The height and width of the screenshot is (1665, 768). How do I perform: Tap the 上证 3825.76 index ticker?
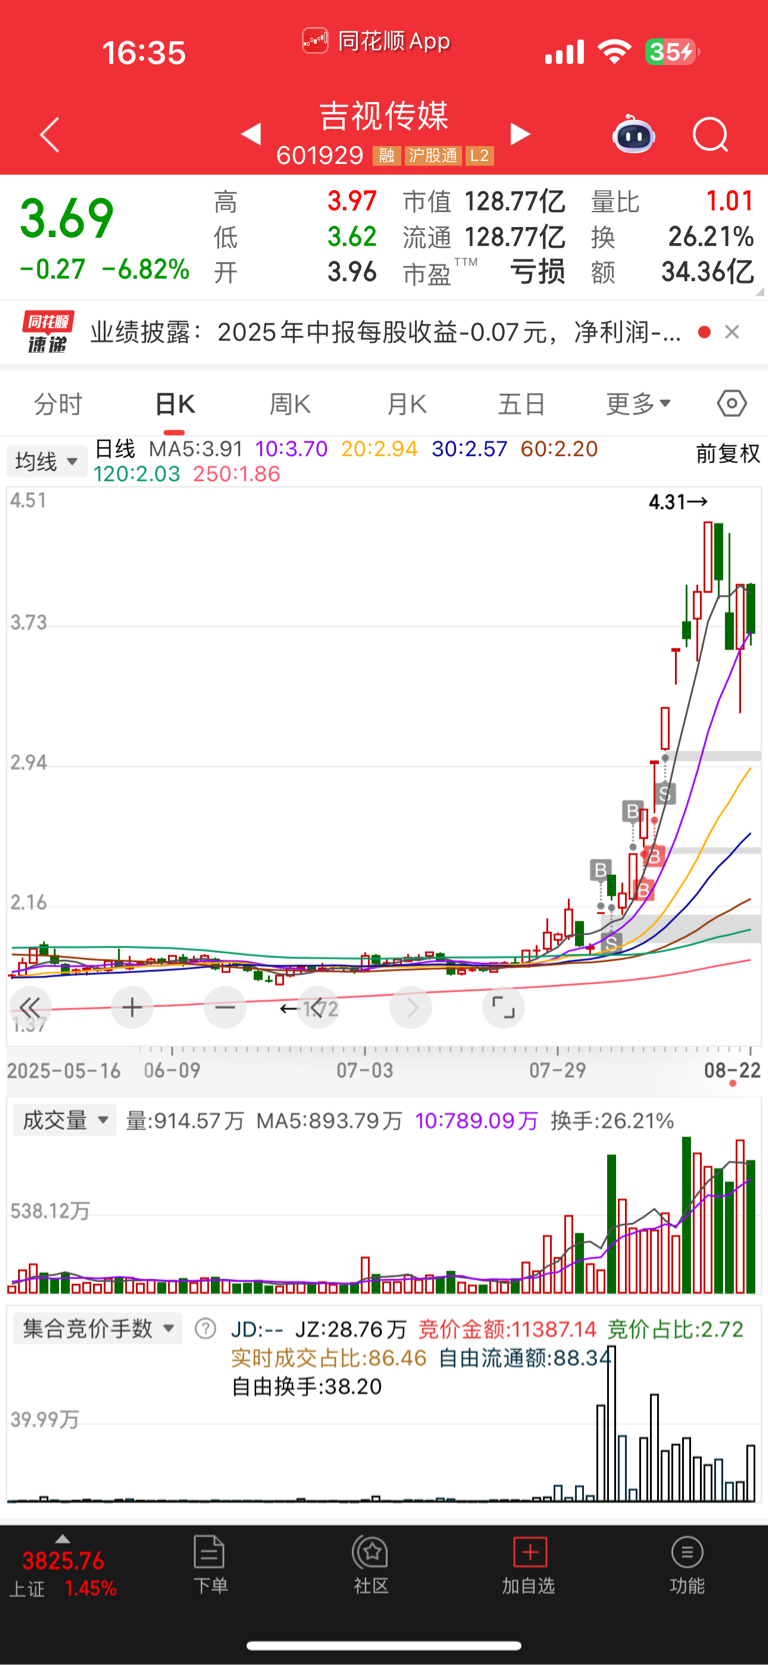(62, 1574)
